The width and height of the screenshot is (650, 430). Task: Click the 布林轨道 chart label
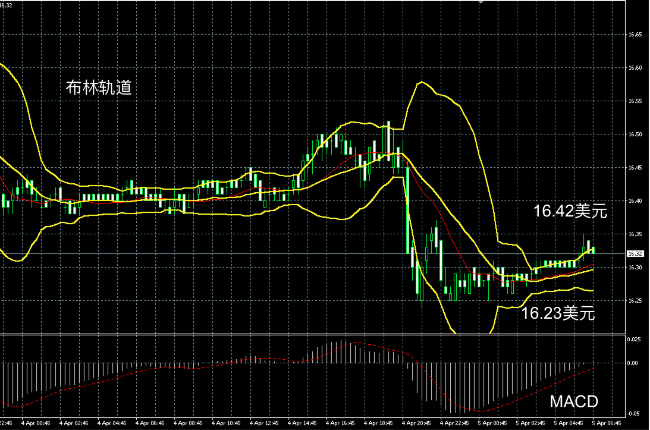100,89
